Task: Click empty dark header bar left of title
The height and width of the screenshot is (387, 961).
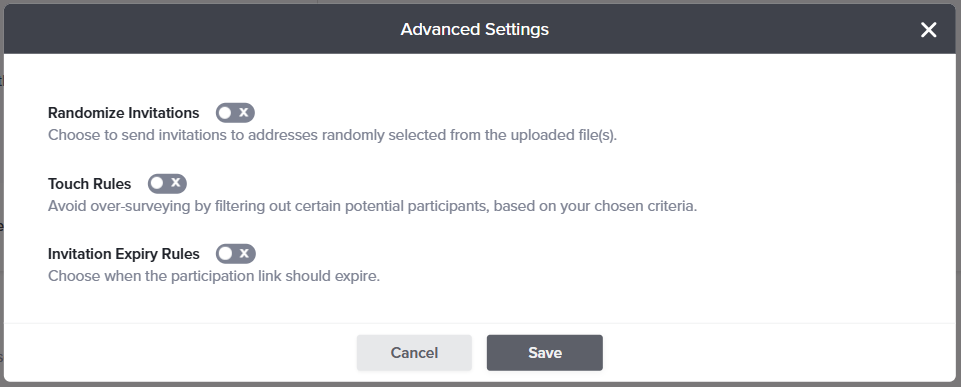Action: 202,29
